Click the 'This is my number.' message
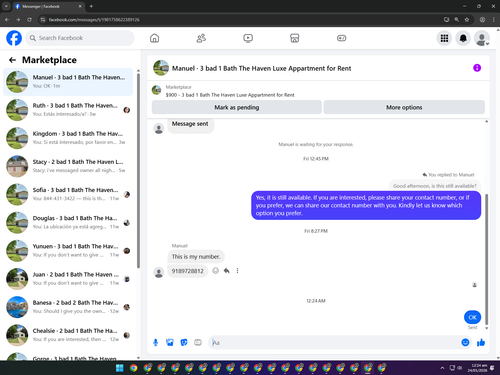The height and width of the screenshot is (375, 500). tap(196, 257)
